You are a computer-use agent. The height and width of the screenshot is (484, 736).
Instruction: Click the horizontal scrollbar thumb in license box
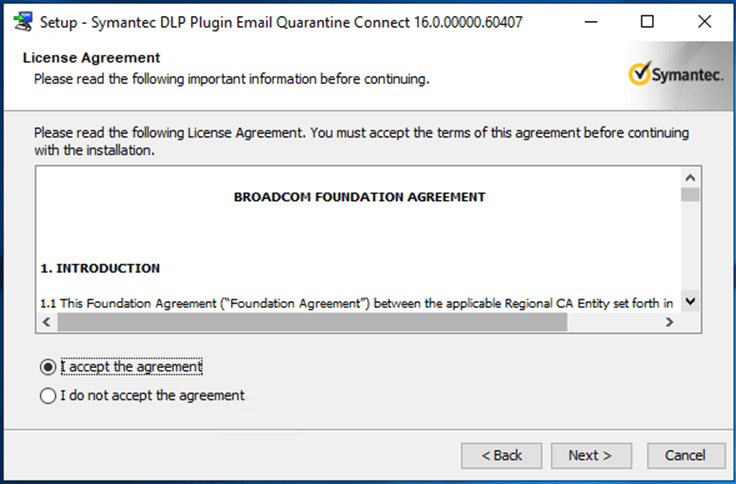(x=310, y=322)
